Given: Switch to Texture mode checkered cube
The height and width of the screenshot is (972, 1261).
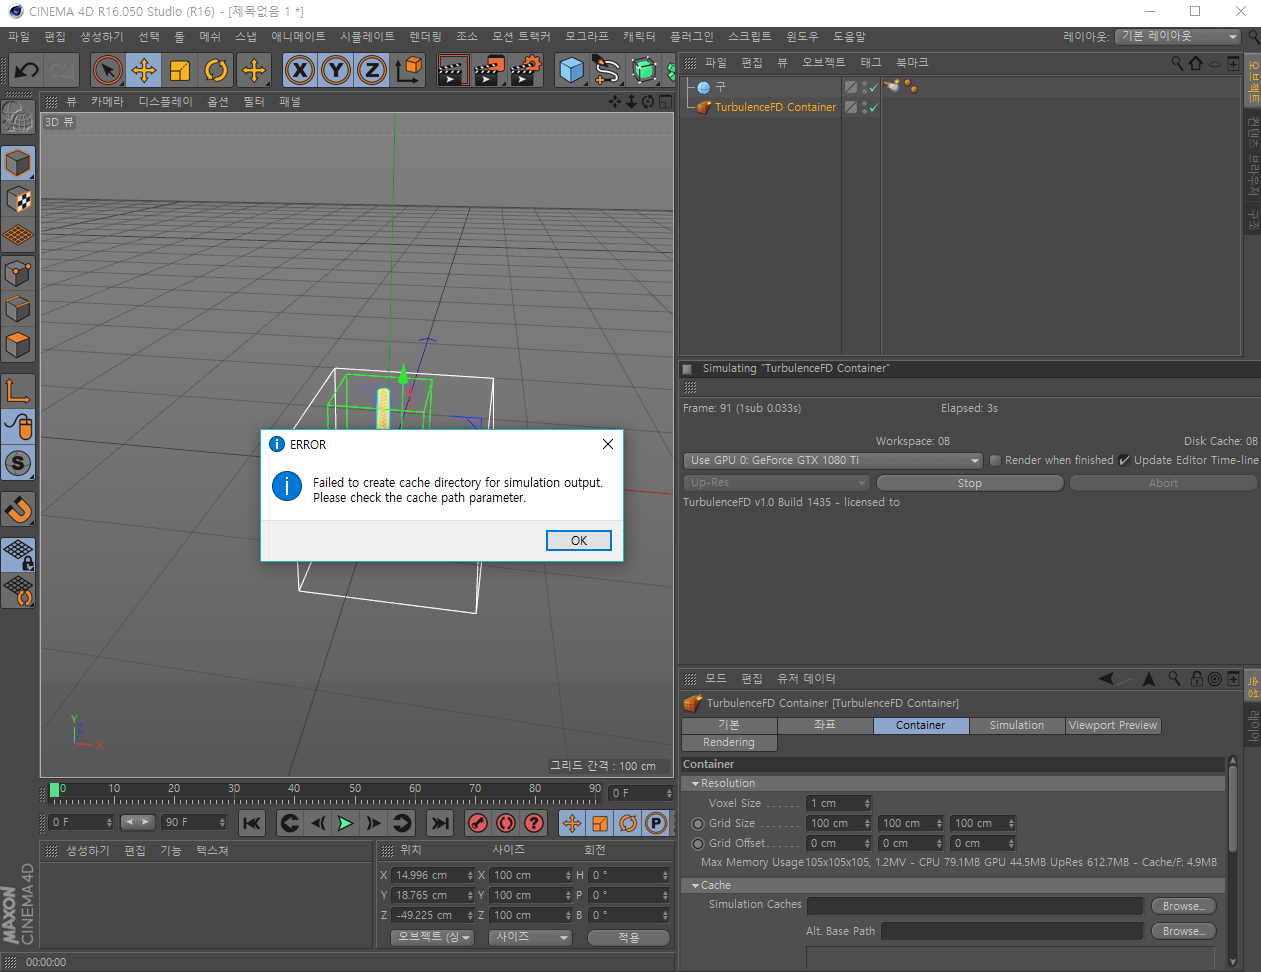Looking at the screenshot, I should click(18, 200).
